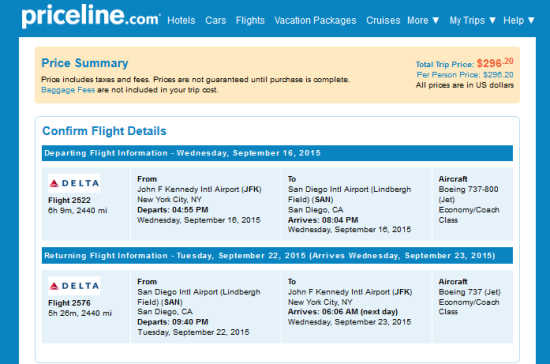Viewport: 550px width, 364px height.
Task: Click the Delta logo for Flight 2576
Action: [x=74, y=286]
